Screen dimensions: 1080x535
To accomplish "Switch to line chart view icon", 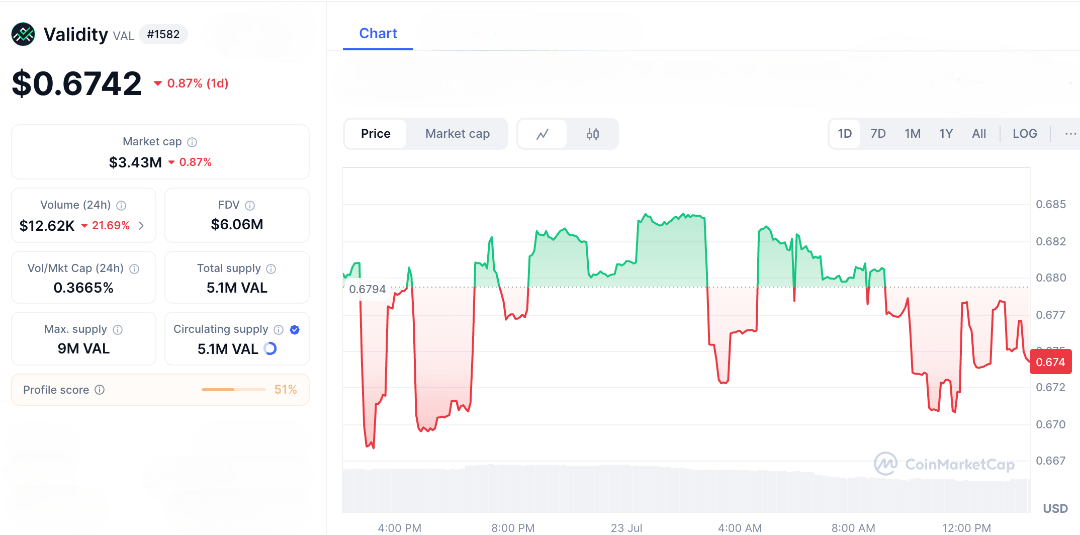I will [542, 134].
